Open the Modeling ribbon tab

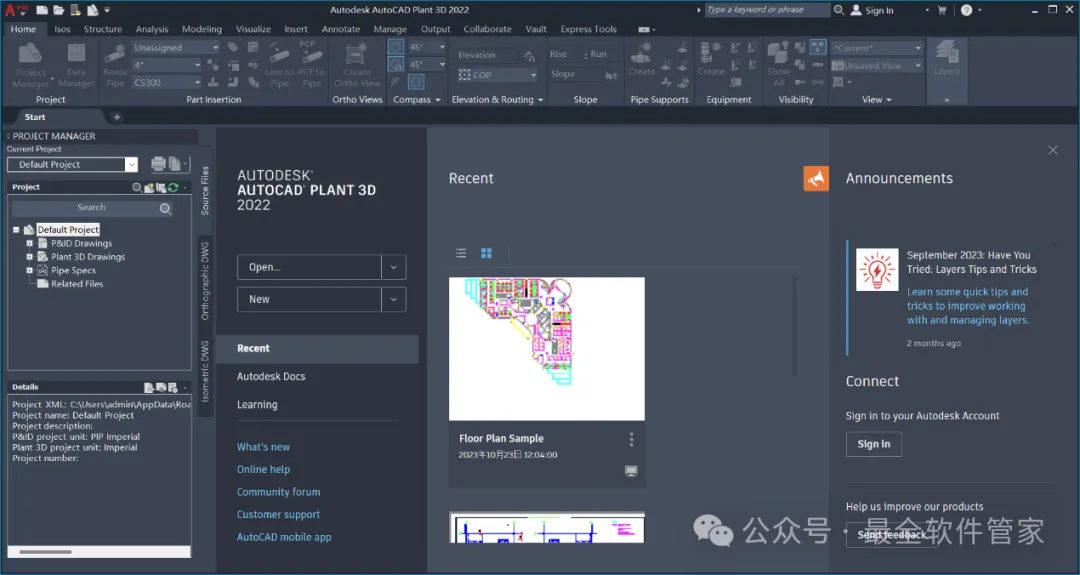pyautogui.click(x=202, y=29)
